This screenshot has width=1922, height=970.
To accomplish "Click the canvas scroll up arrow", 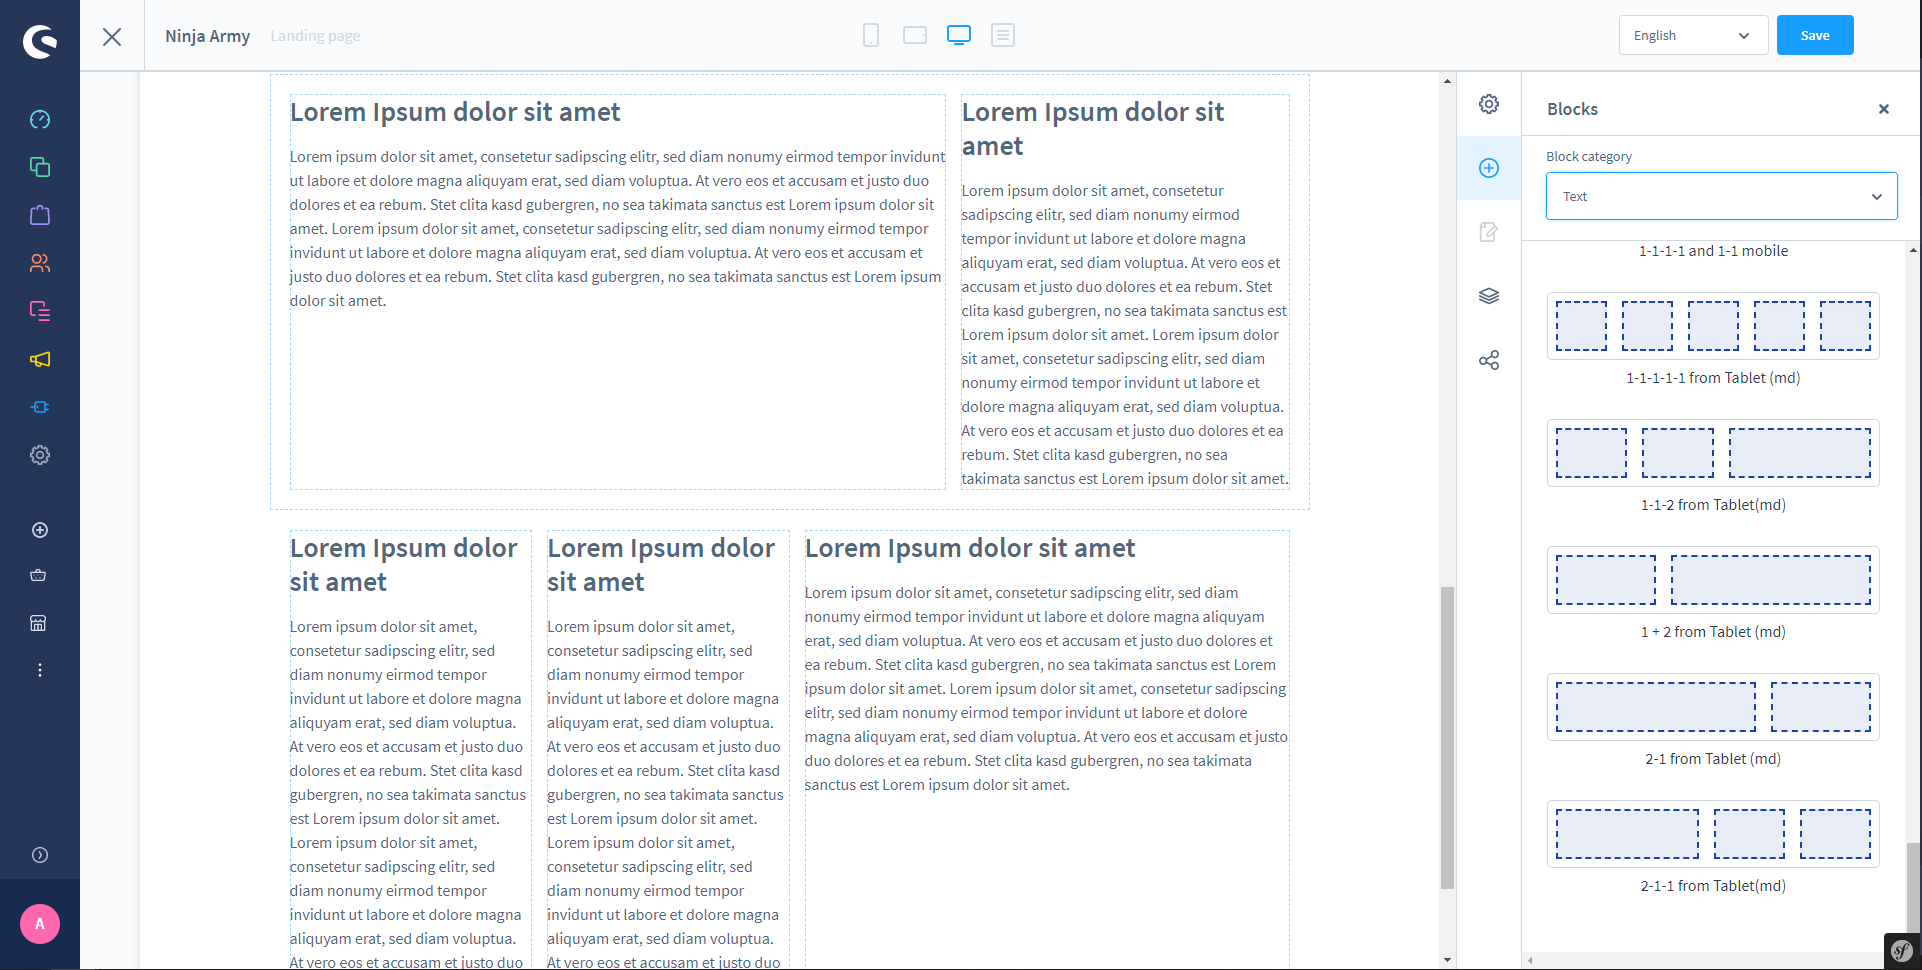I will point(1447,81).
